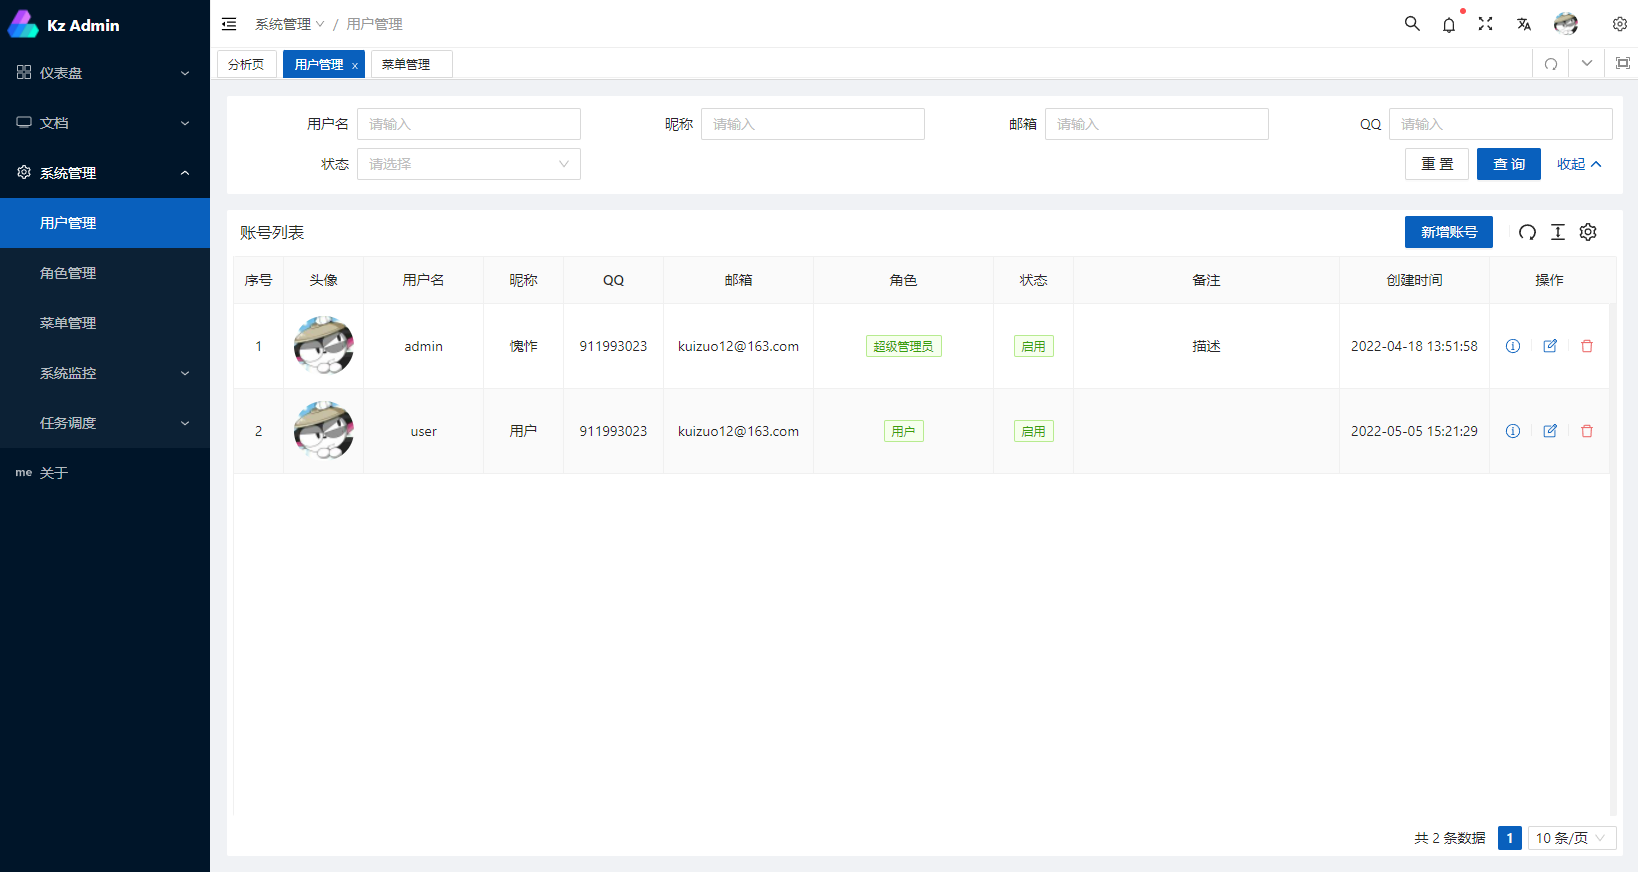Click the 新增账号 button
Viewport: 1638px width, 872px height.
[1448, 232]
